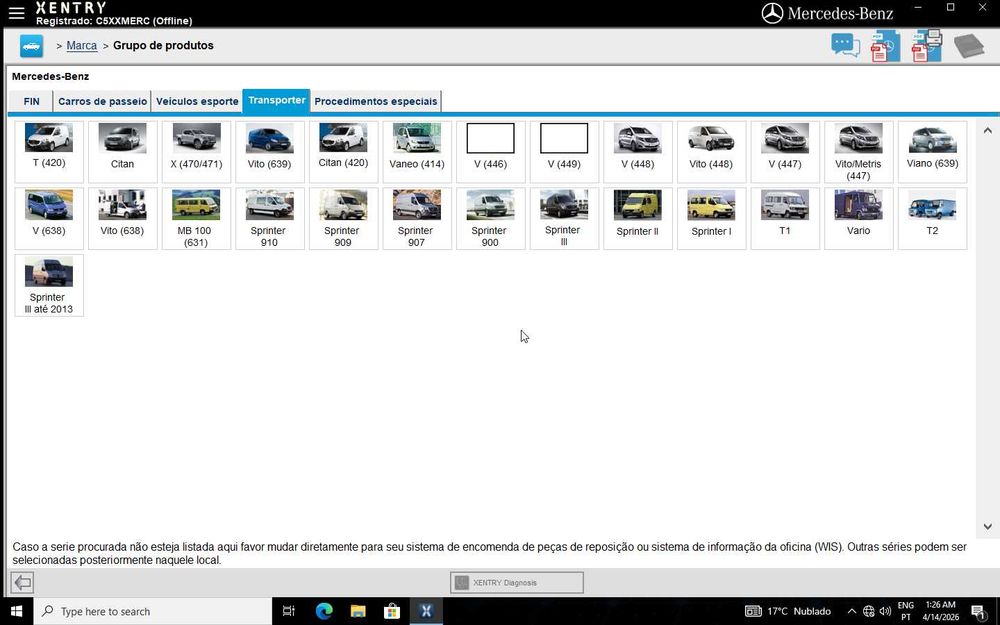Open File Explorer from the taskbar
Viewport: 1000px width, 625px height.
tap(358, 611)
